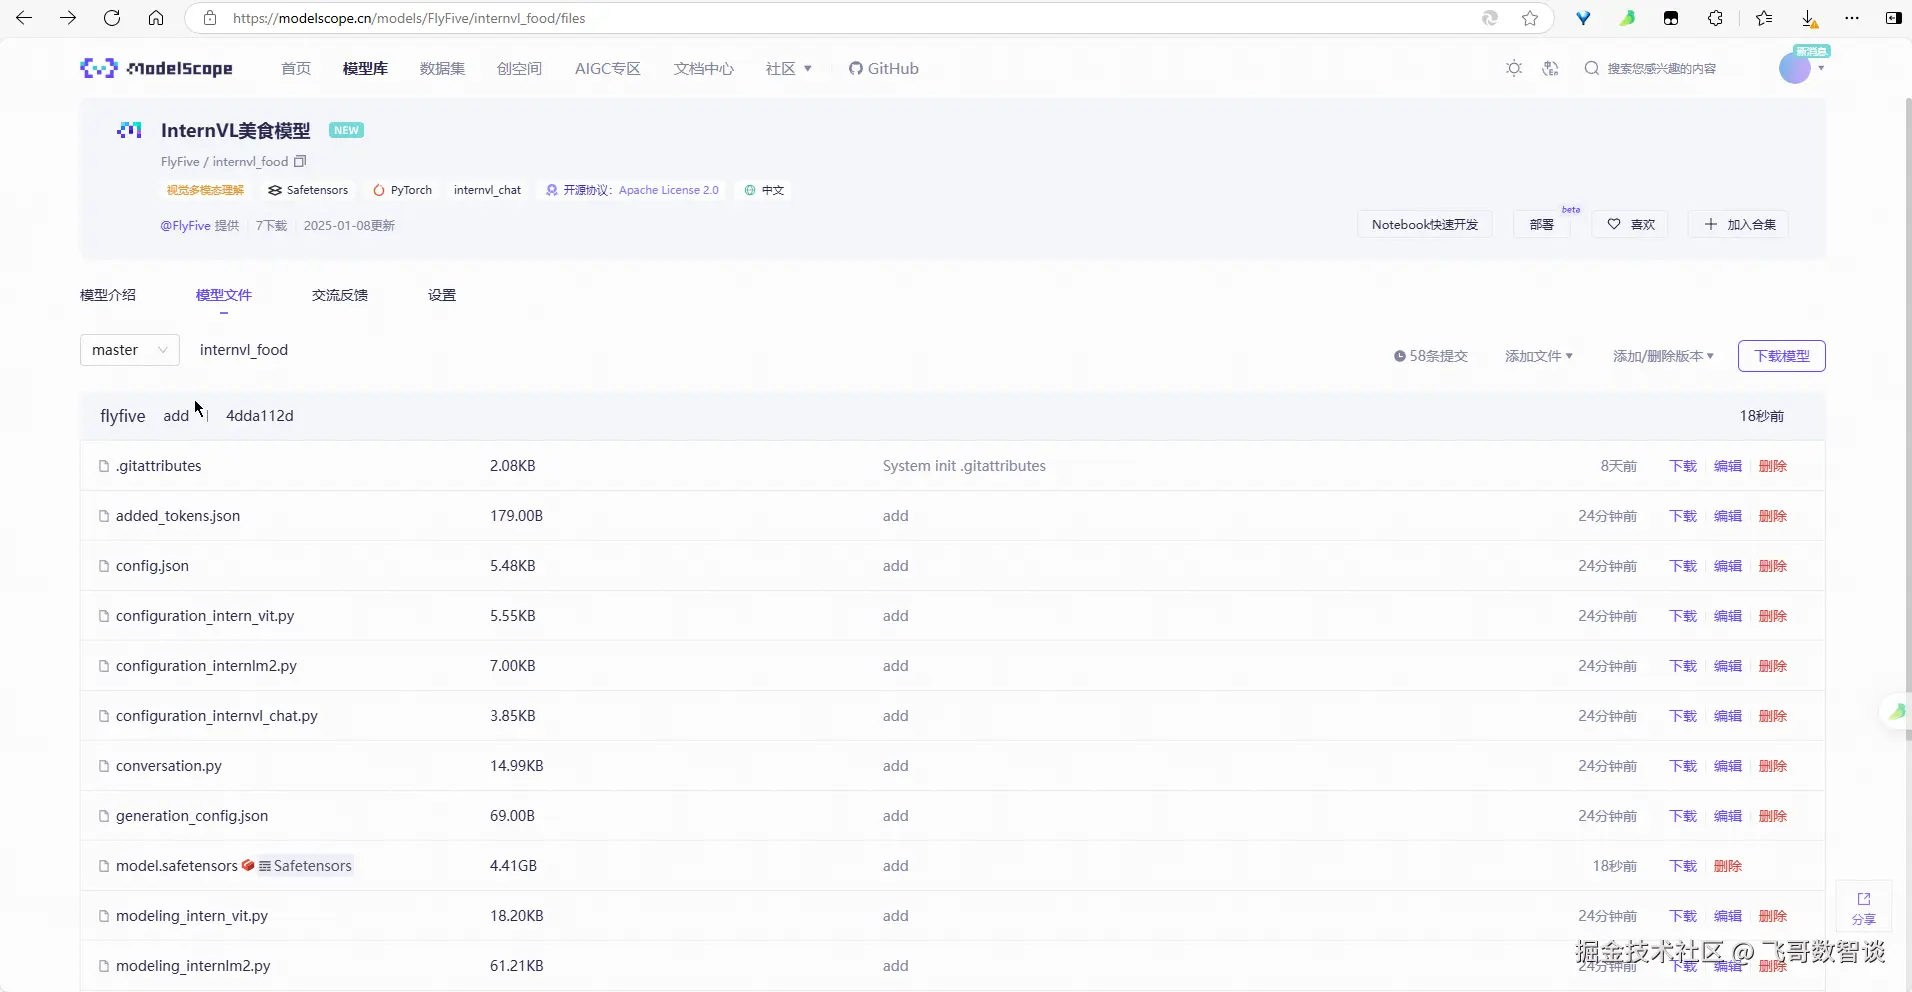1912x992 pixels.
Task: Go to the 首页 nav item
Action: click(x=296, y=68)
